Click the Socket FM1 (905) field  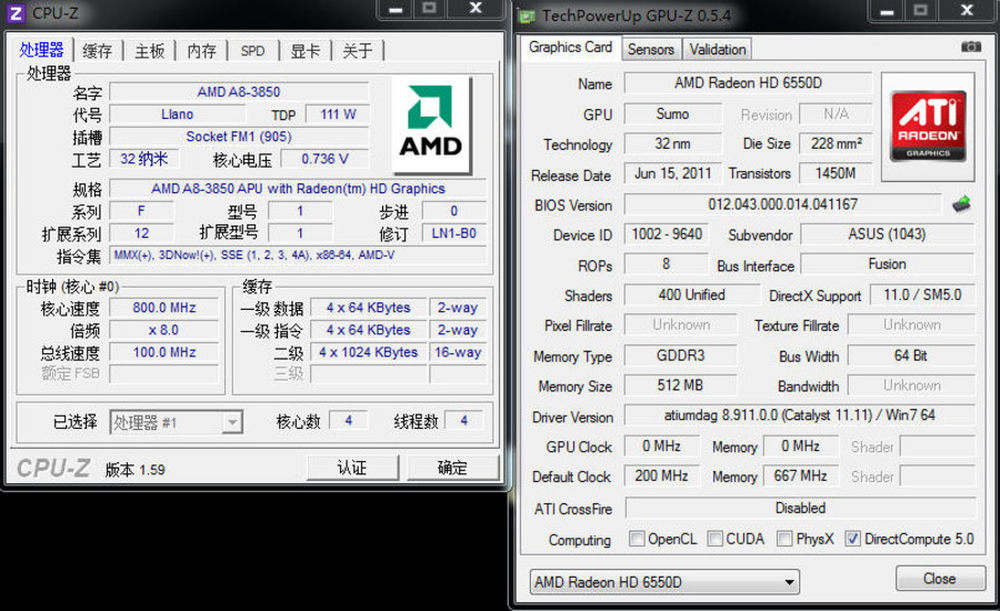(239, 136)
